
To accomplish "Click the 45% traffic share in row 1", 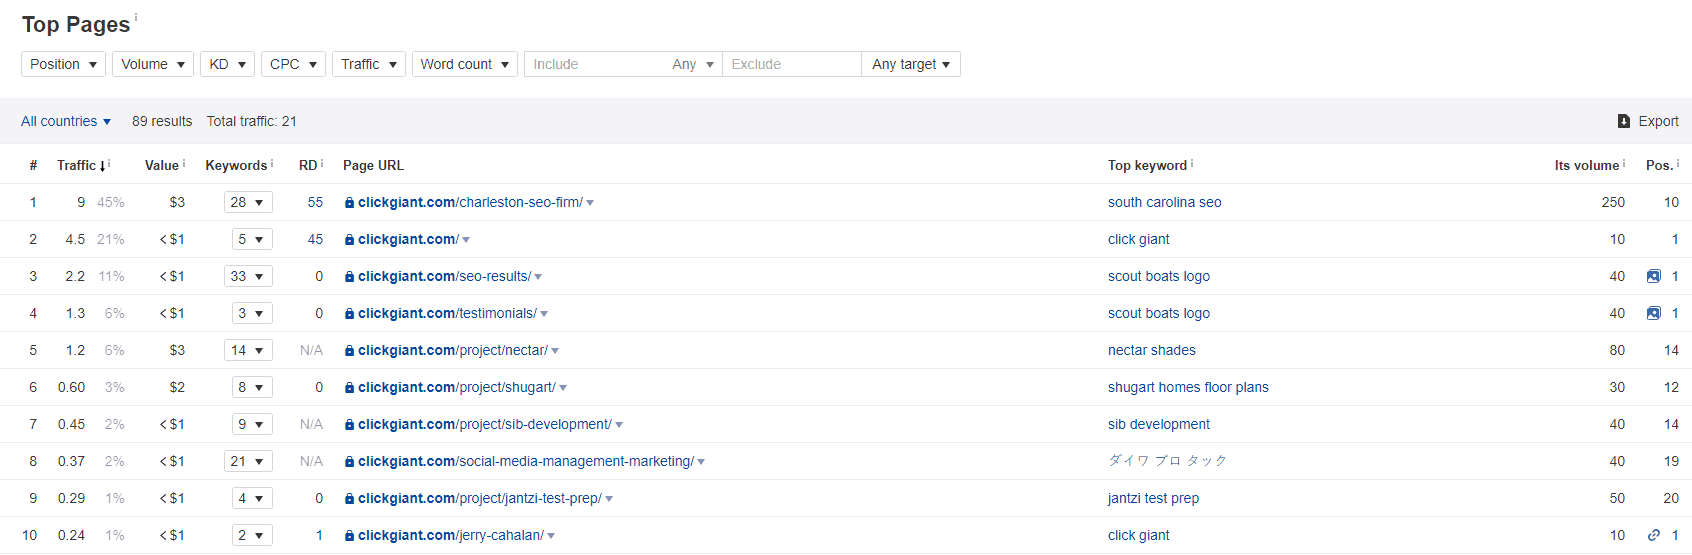I will pos(111,202).
